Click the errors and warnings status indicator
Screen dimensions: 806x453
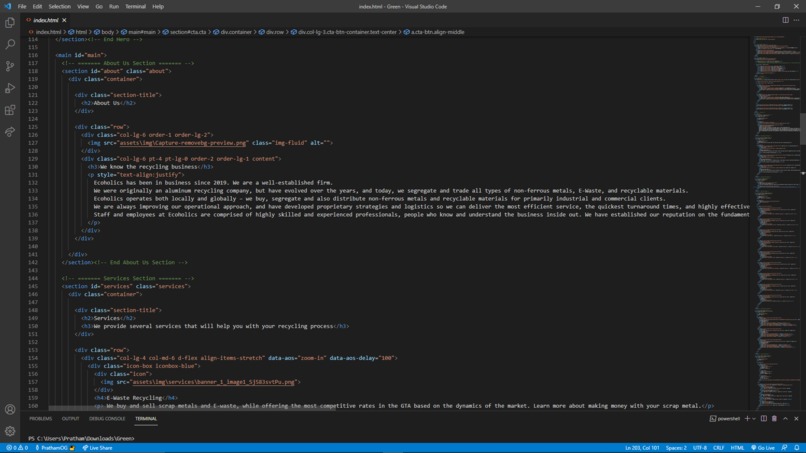click(17, 448)
